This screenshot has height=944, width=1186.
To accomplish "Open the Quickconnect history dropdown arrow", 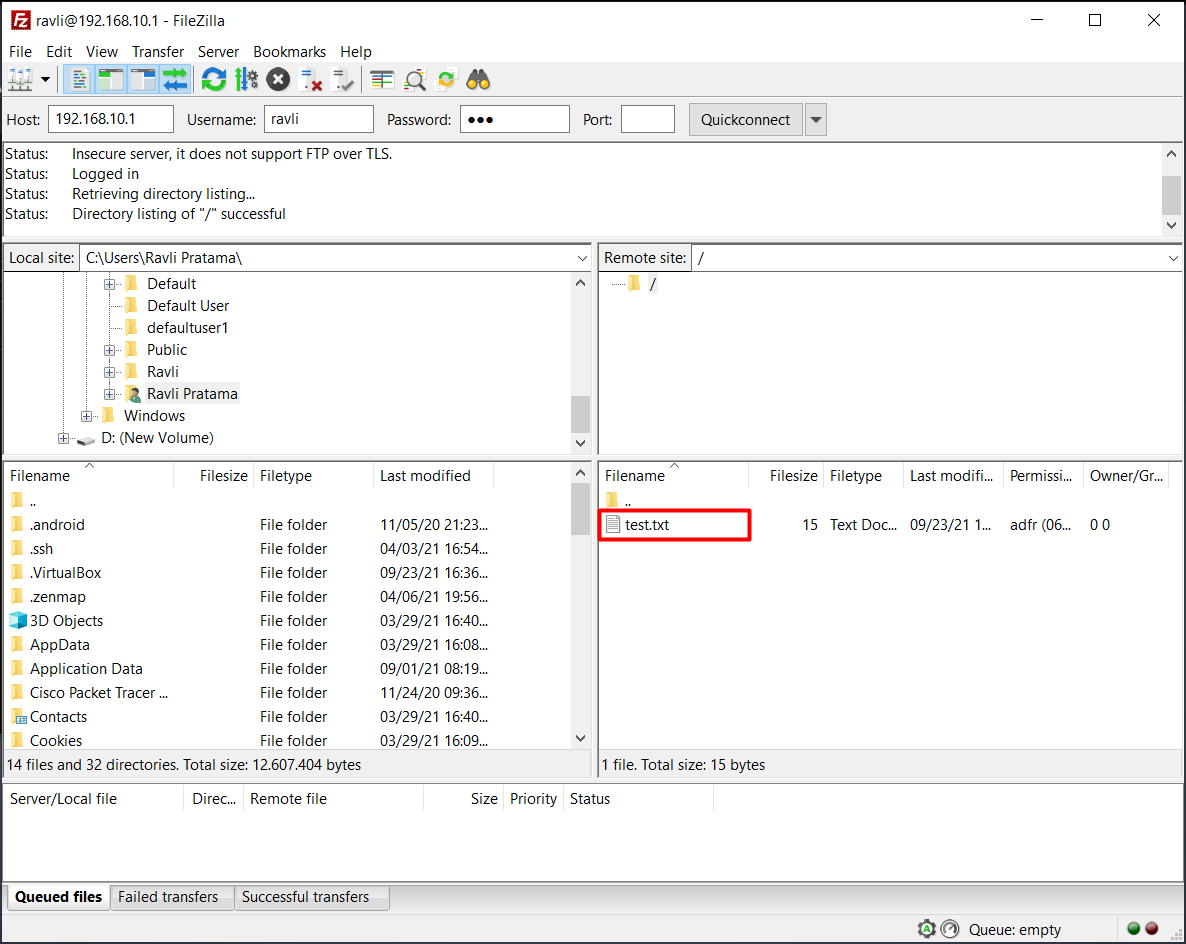I will [816, 120].
